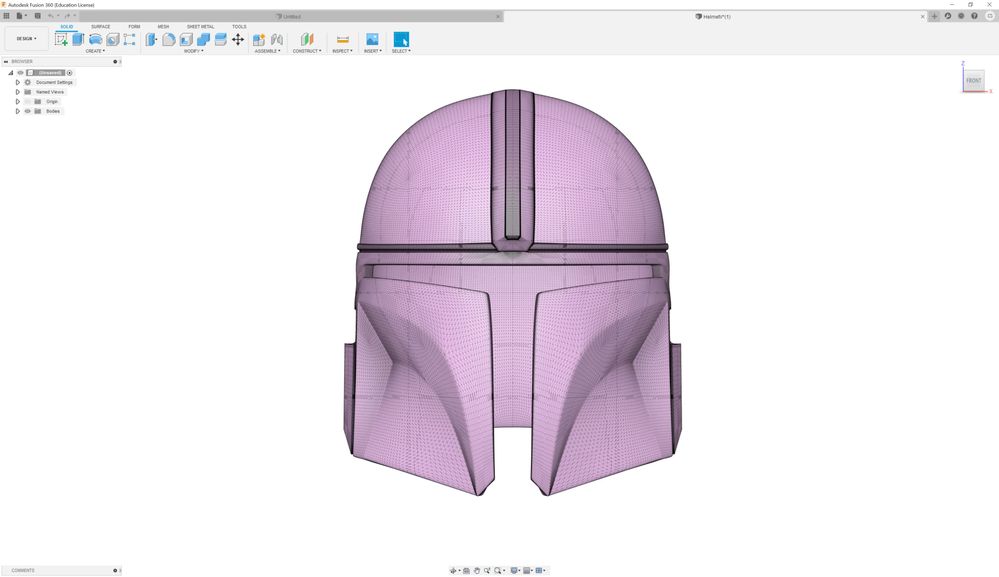Switch to the Solid tab

click(x=67, y=27)
